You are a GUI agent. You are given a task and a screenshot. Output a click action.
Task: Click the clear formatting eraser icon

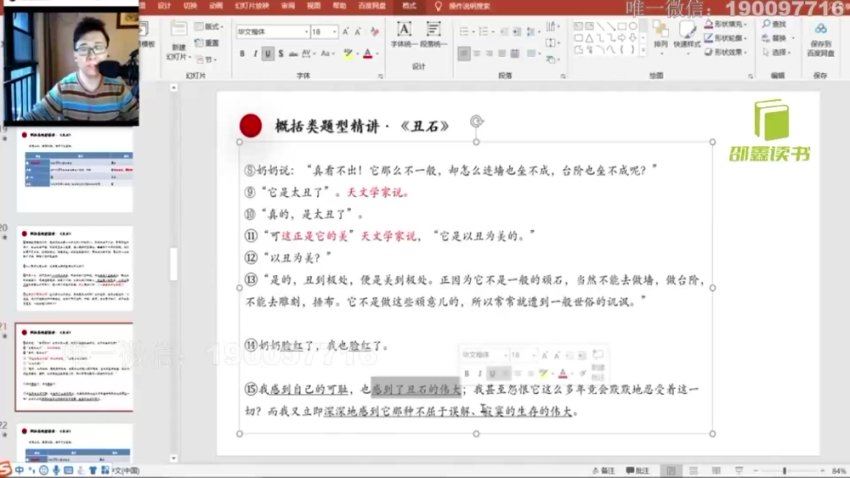[375, 32]
